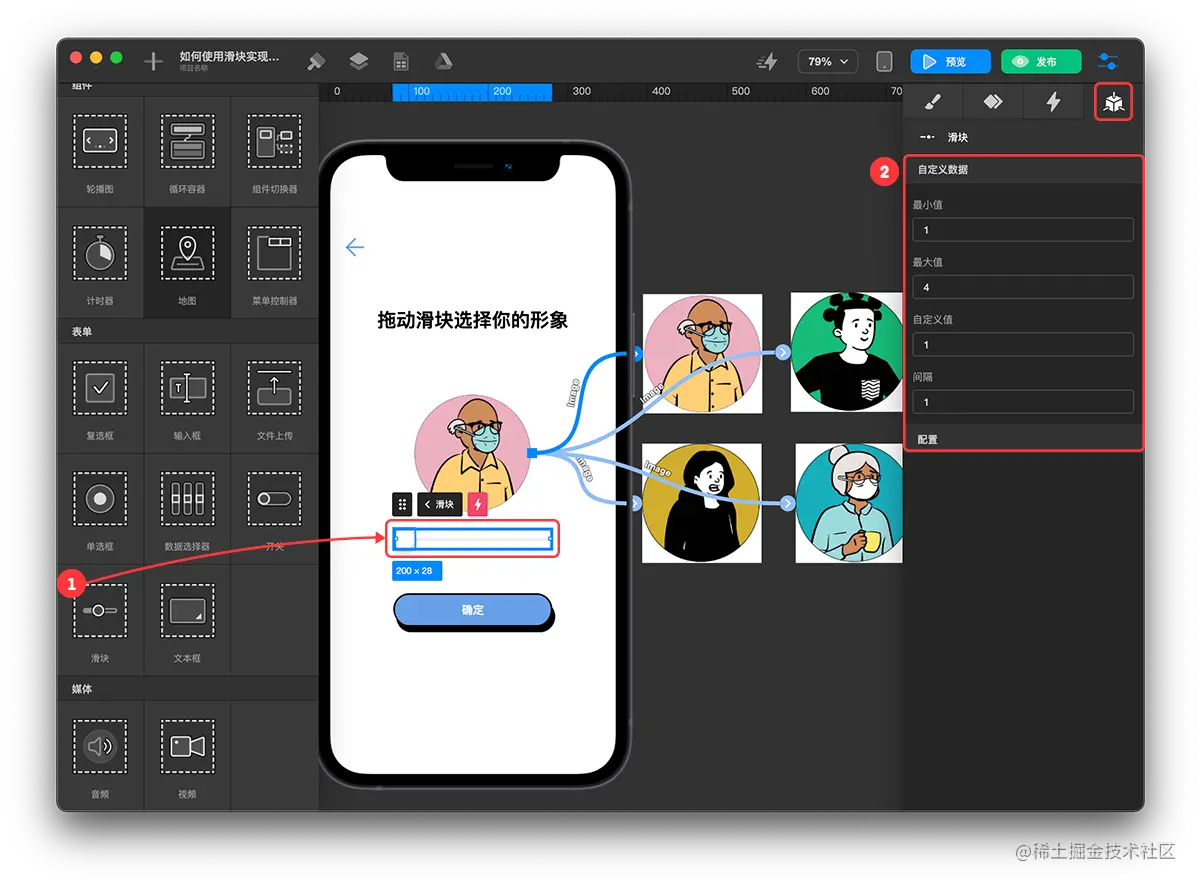Click the project title 如何使用滑块实现
The height and width of the screenshot is (886, 1200).
click(x=229, y=57)
